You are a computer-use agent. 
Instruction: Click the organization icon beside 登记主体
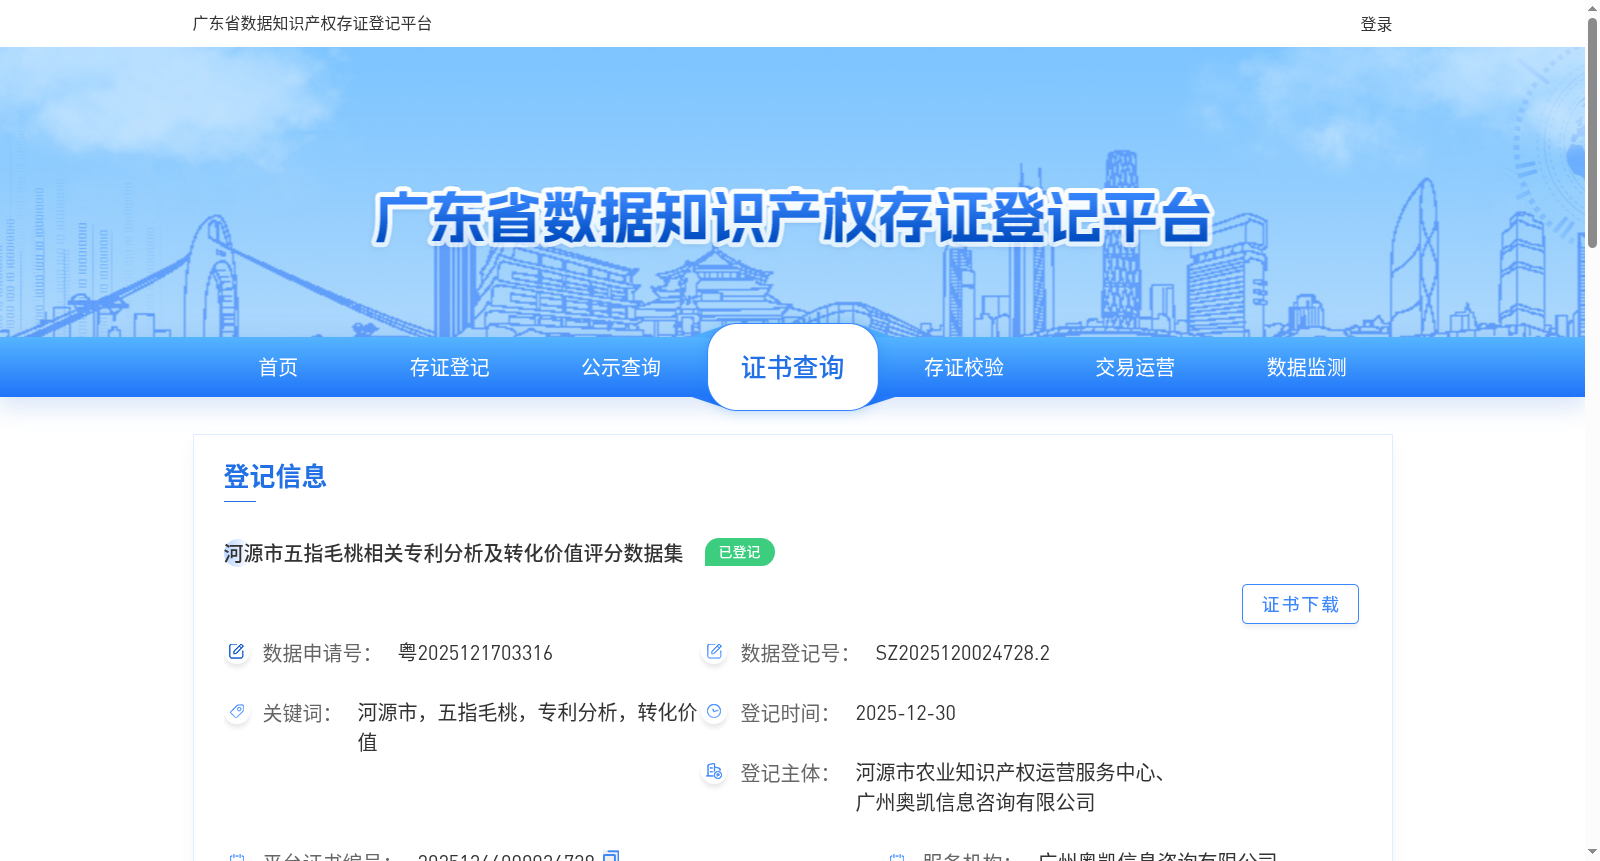tap(714, 772)
